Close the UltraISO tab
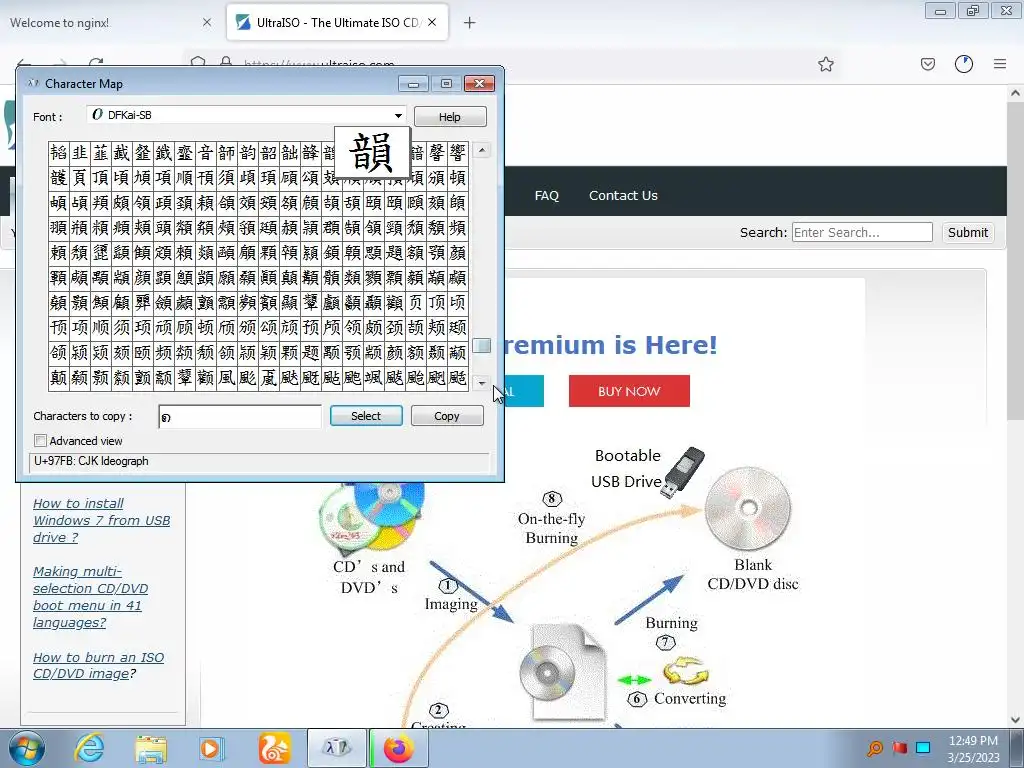Screen dimensions: 1024x768 432,22
